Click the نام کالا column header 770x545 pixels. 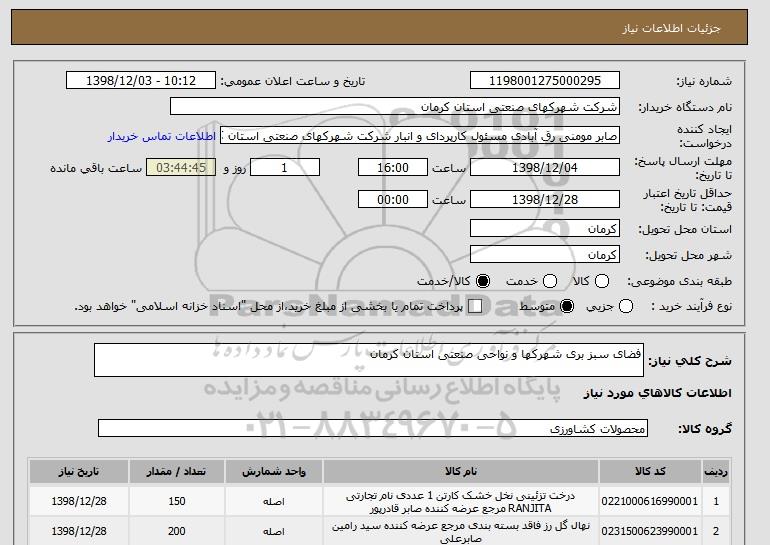[461, 471]
